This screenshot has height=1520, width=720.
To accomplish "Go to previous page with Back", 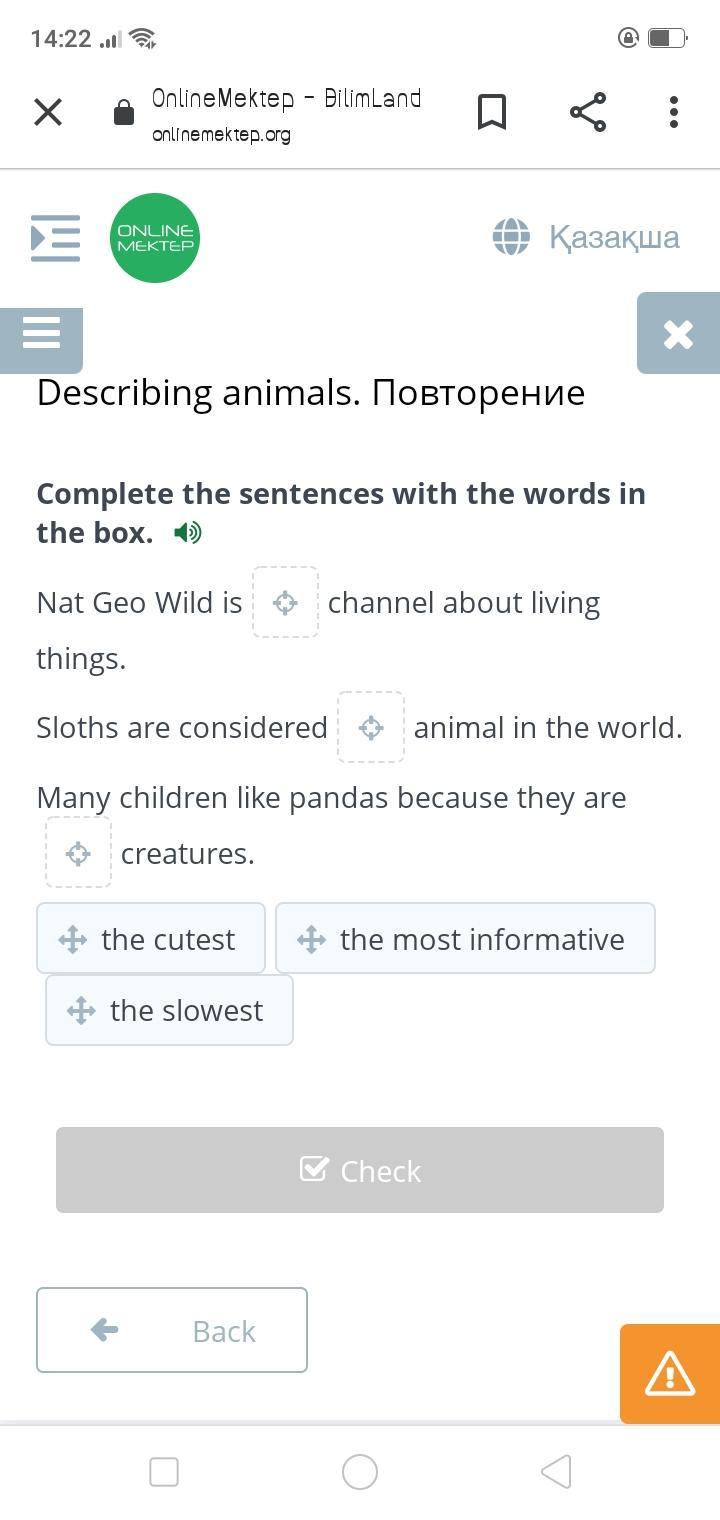I will tap(172, 1330).
